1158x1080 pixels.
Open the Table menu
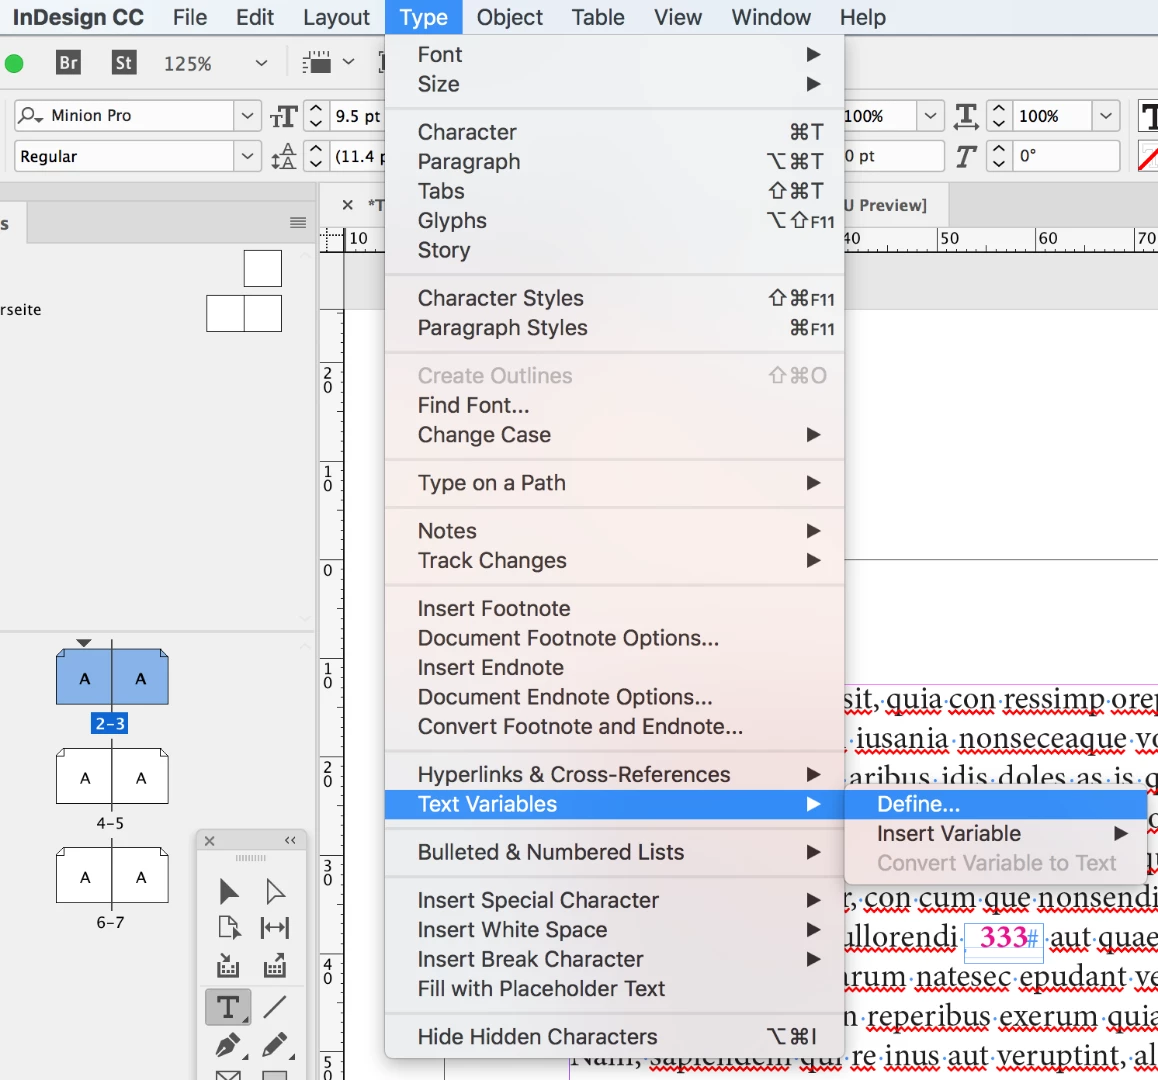598,17
